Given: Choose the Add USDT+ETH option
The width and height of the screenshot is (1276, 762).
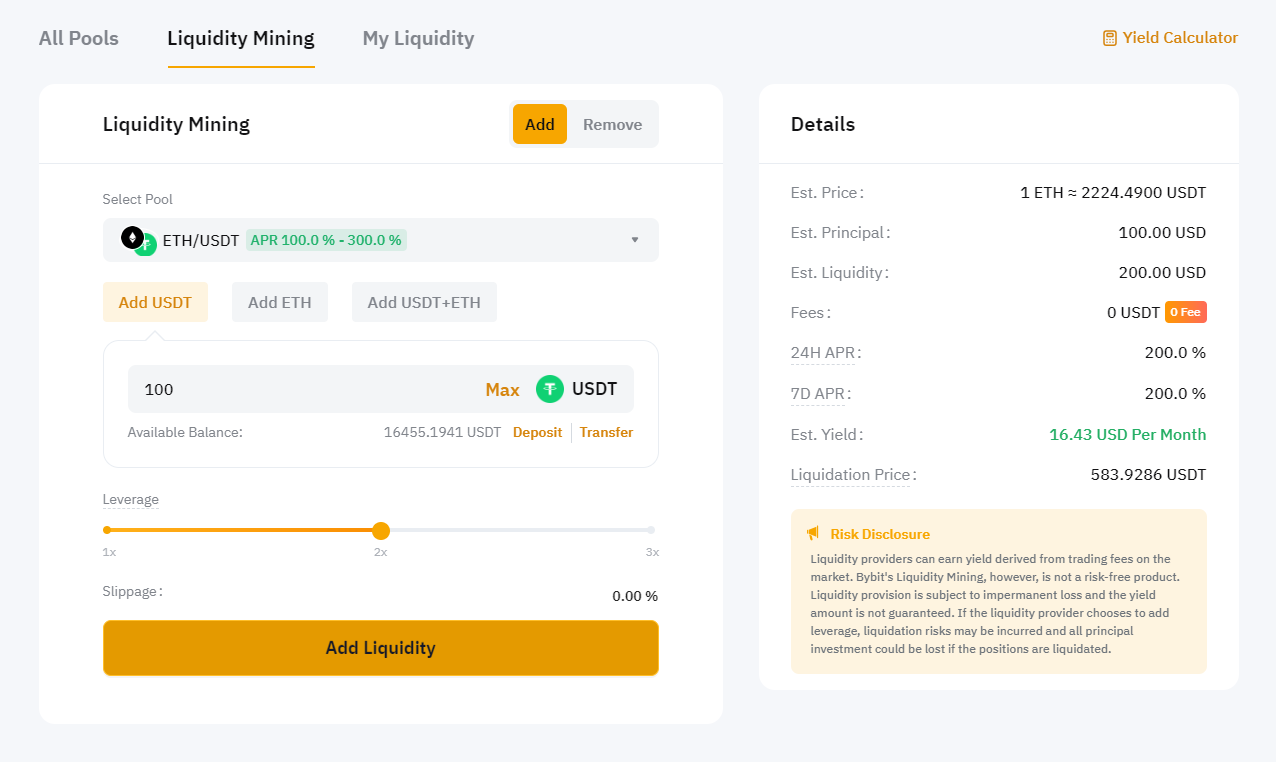Looking at the screenshot, I should 424,302.
